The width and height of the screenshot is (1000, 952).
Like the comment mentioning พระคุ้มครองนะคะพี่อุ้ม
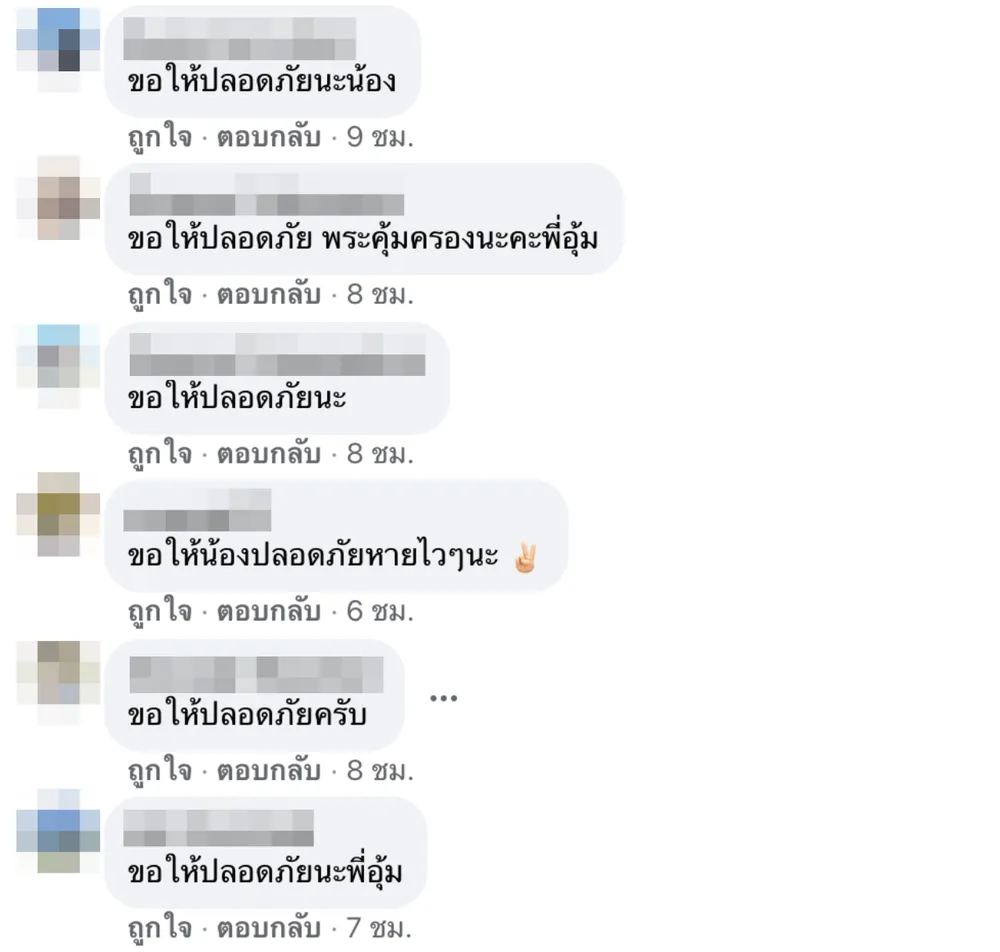tap(159, 294)
